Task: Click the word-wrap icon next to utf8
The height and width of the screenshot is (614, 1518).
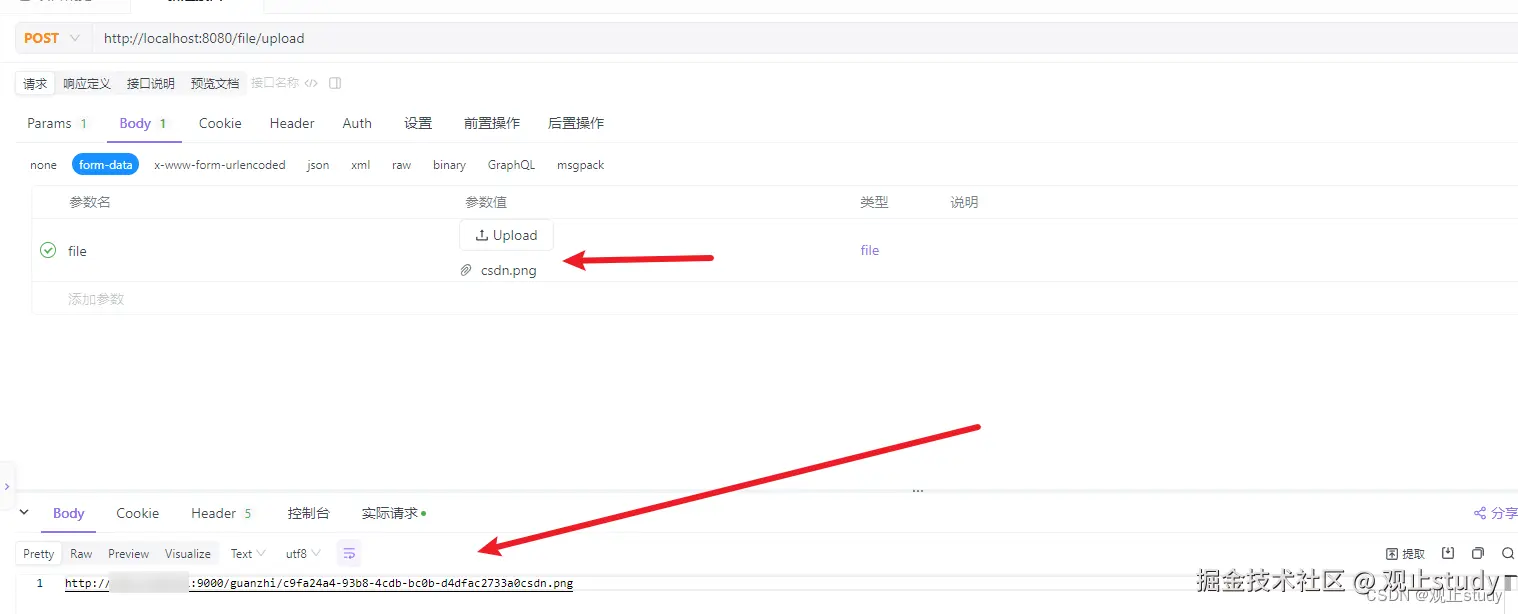Action: 348,552
